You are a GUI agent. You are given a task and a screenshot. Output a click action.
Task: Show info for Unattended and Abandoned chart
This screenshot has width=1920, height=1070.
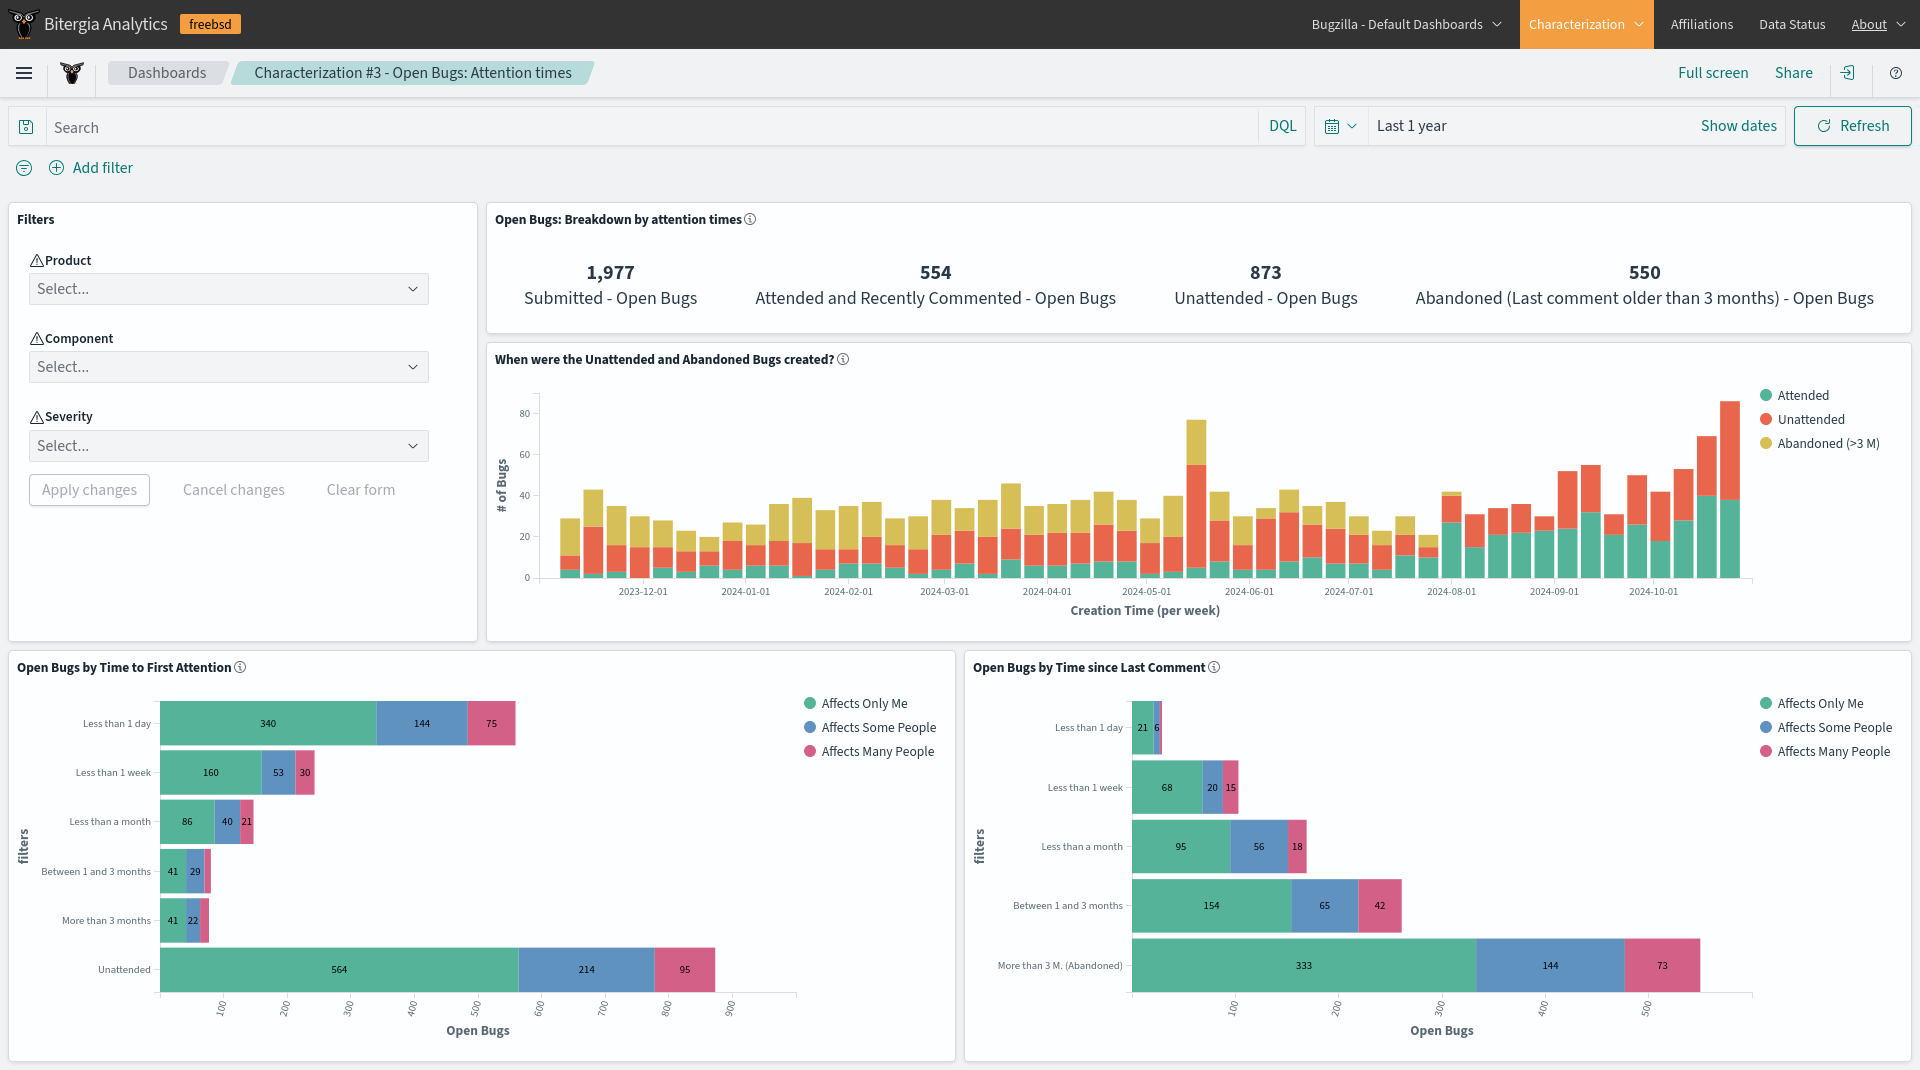(843, 359)
